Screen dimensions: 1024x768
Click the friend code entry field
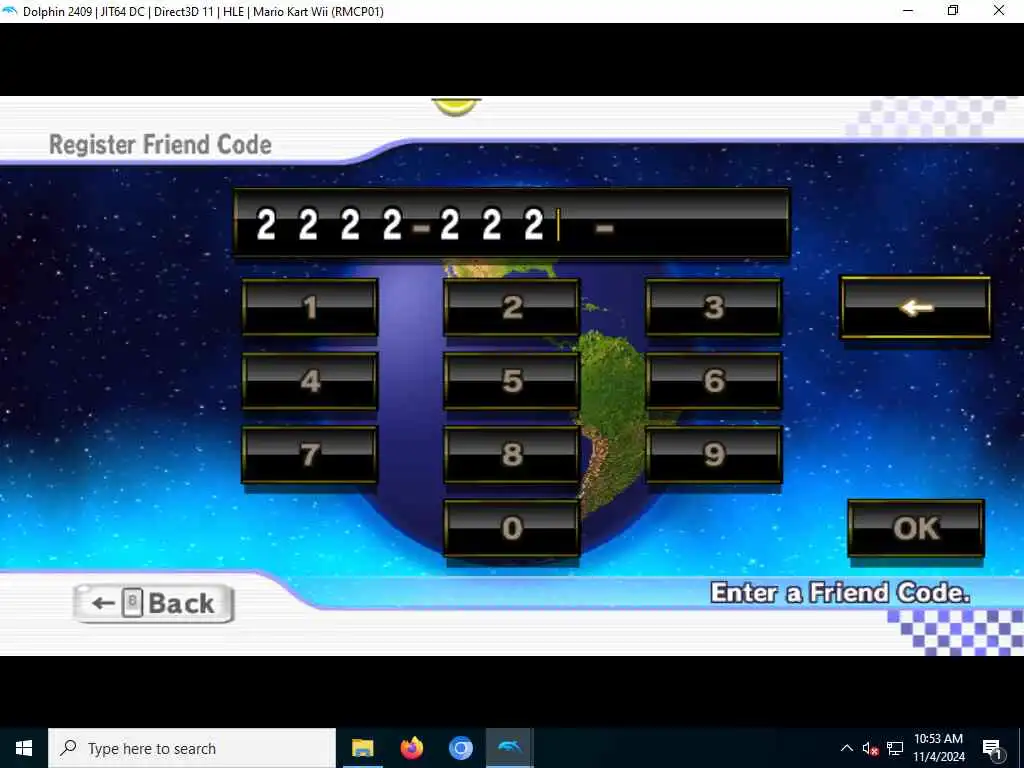pyautogui.click(x=512, y=223)
